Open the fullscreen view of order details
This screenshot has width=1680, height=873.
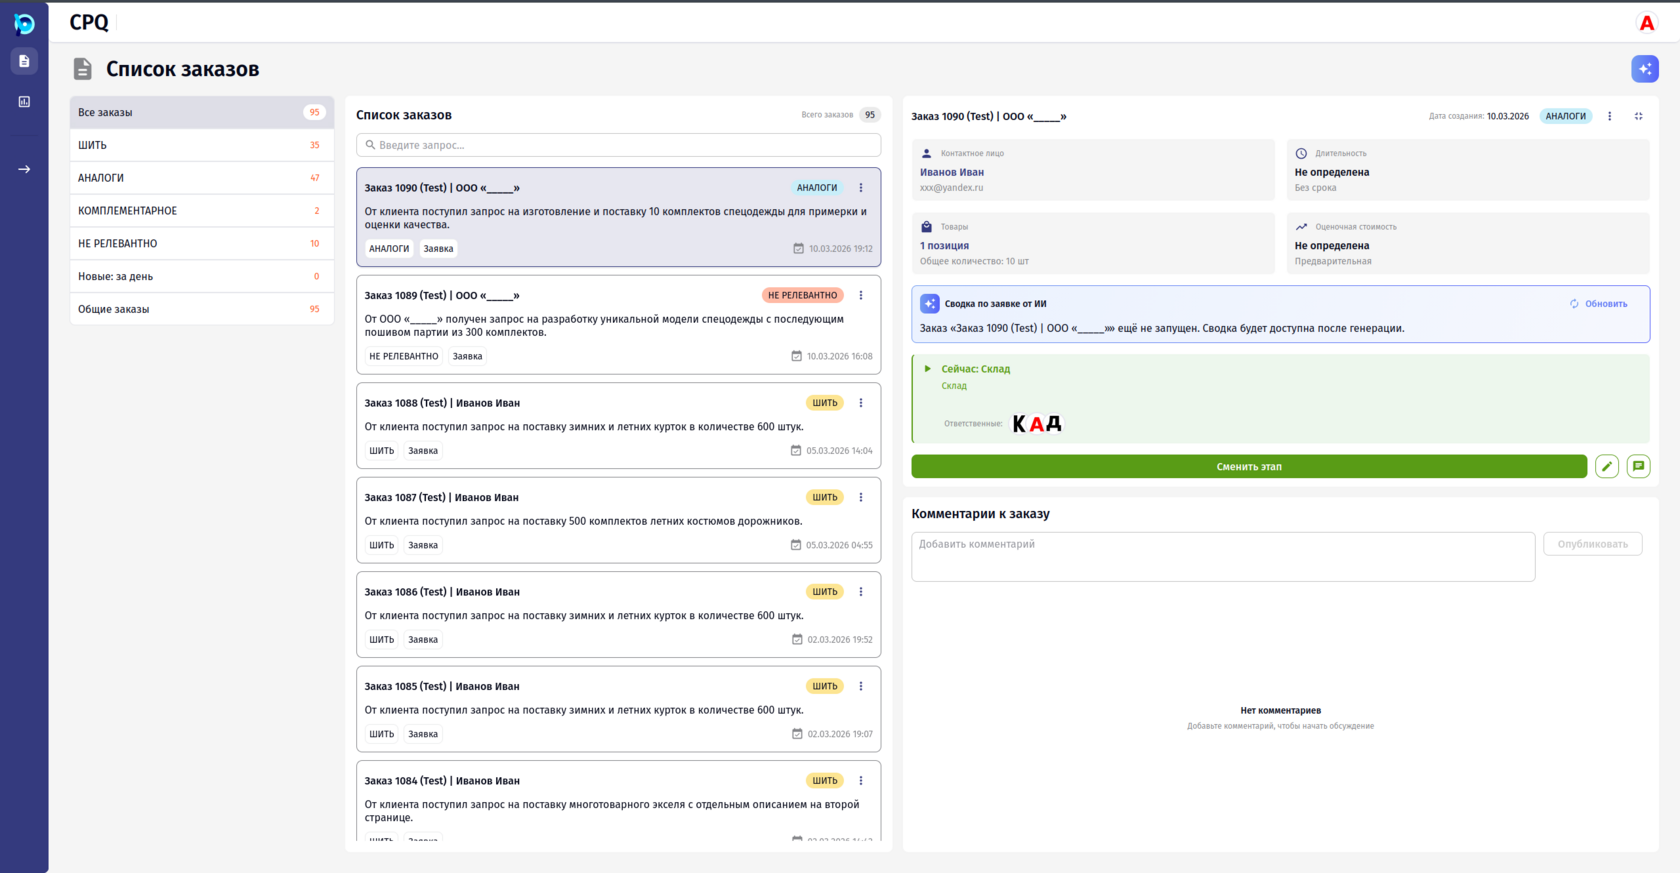[x=1638, y=116]
